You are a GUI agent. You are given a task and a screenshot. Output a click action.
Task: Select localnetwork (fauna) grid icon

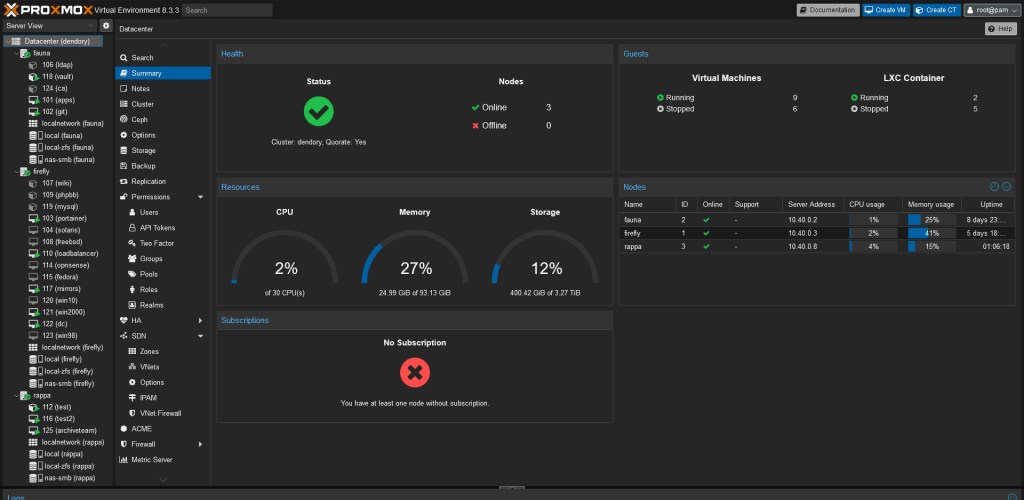pyautogui.click(x=33, y=124)
